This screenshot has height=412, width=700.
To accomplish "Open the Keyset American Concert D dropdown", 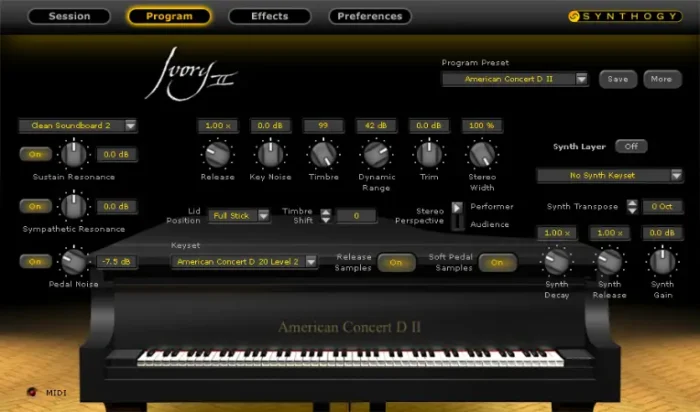I will click(244, 261).
